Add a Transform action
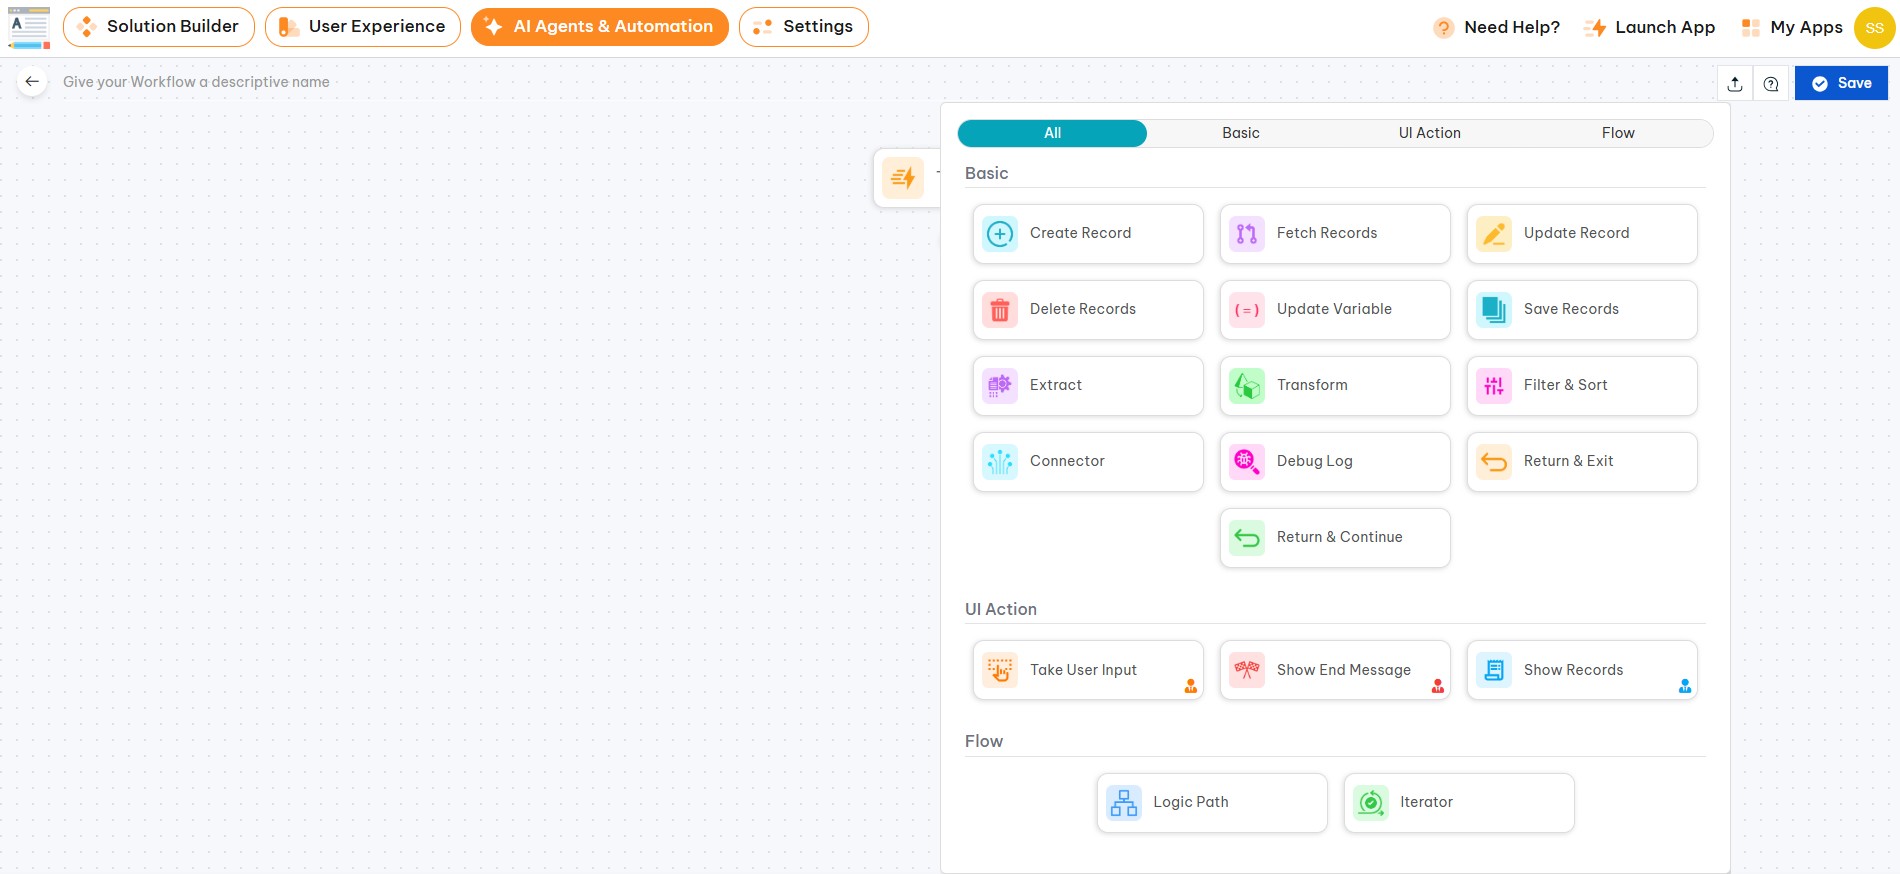 [x=1335, y=386]
